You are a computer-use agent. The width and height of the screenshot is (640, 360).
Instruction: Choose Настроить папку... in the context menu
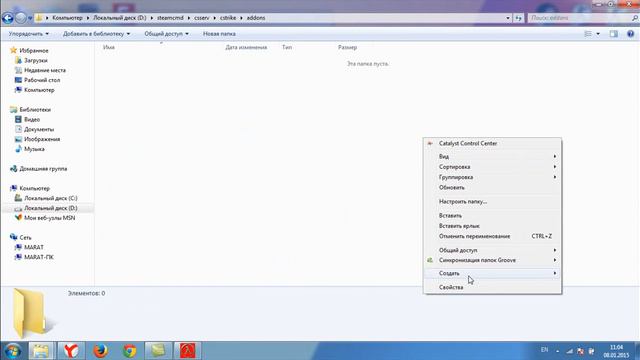click(x=492, y=202)
